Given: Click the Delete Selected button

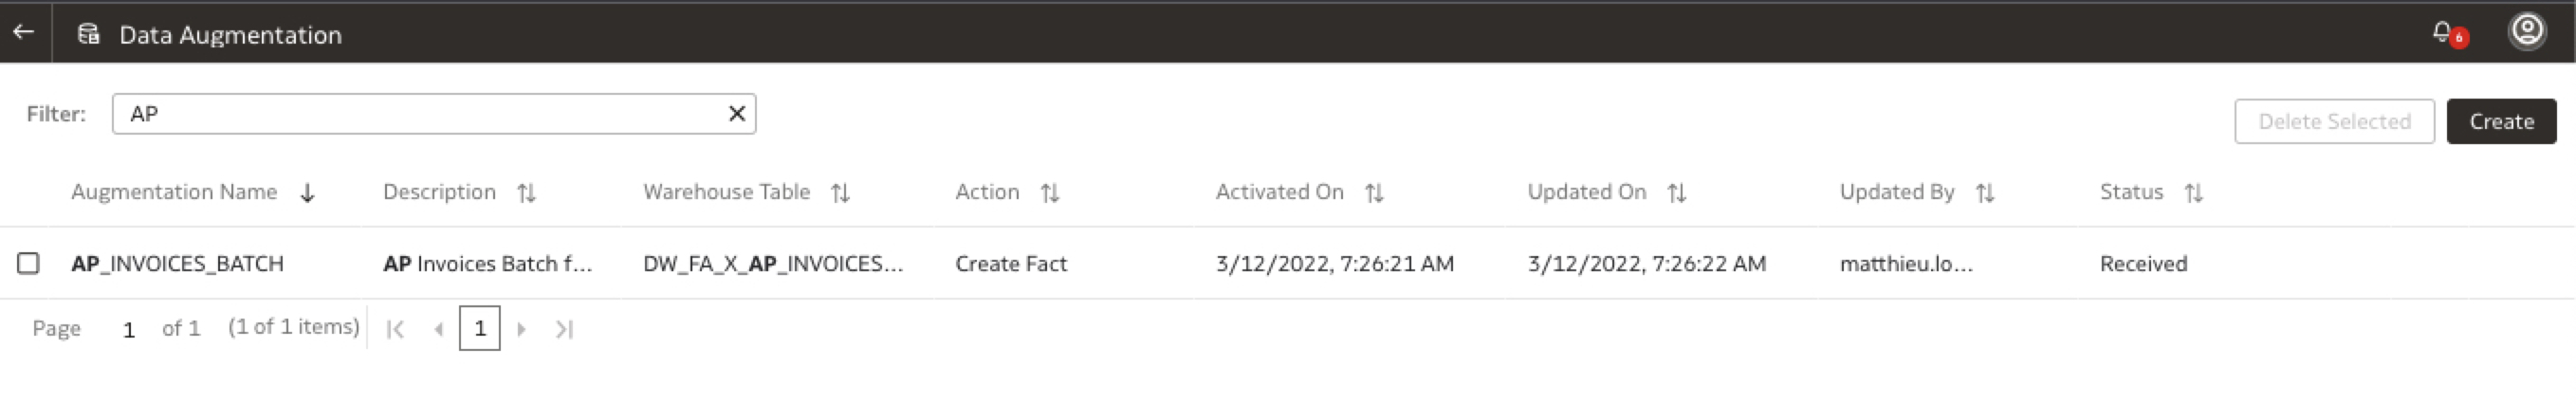Looking at the screenshot, I should [x=2334, y=122].
